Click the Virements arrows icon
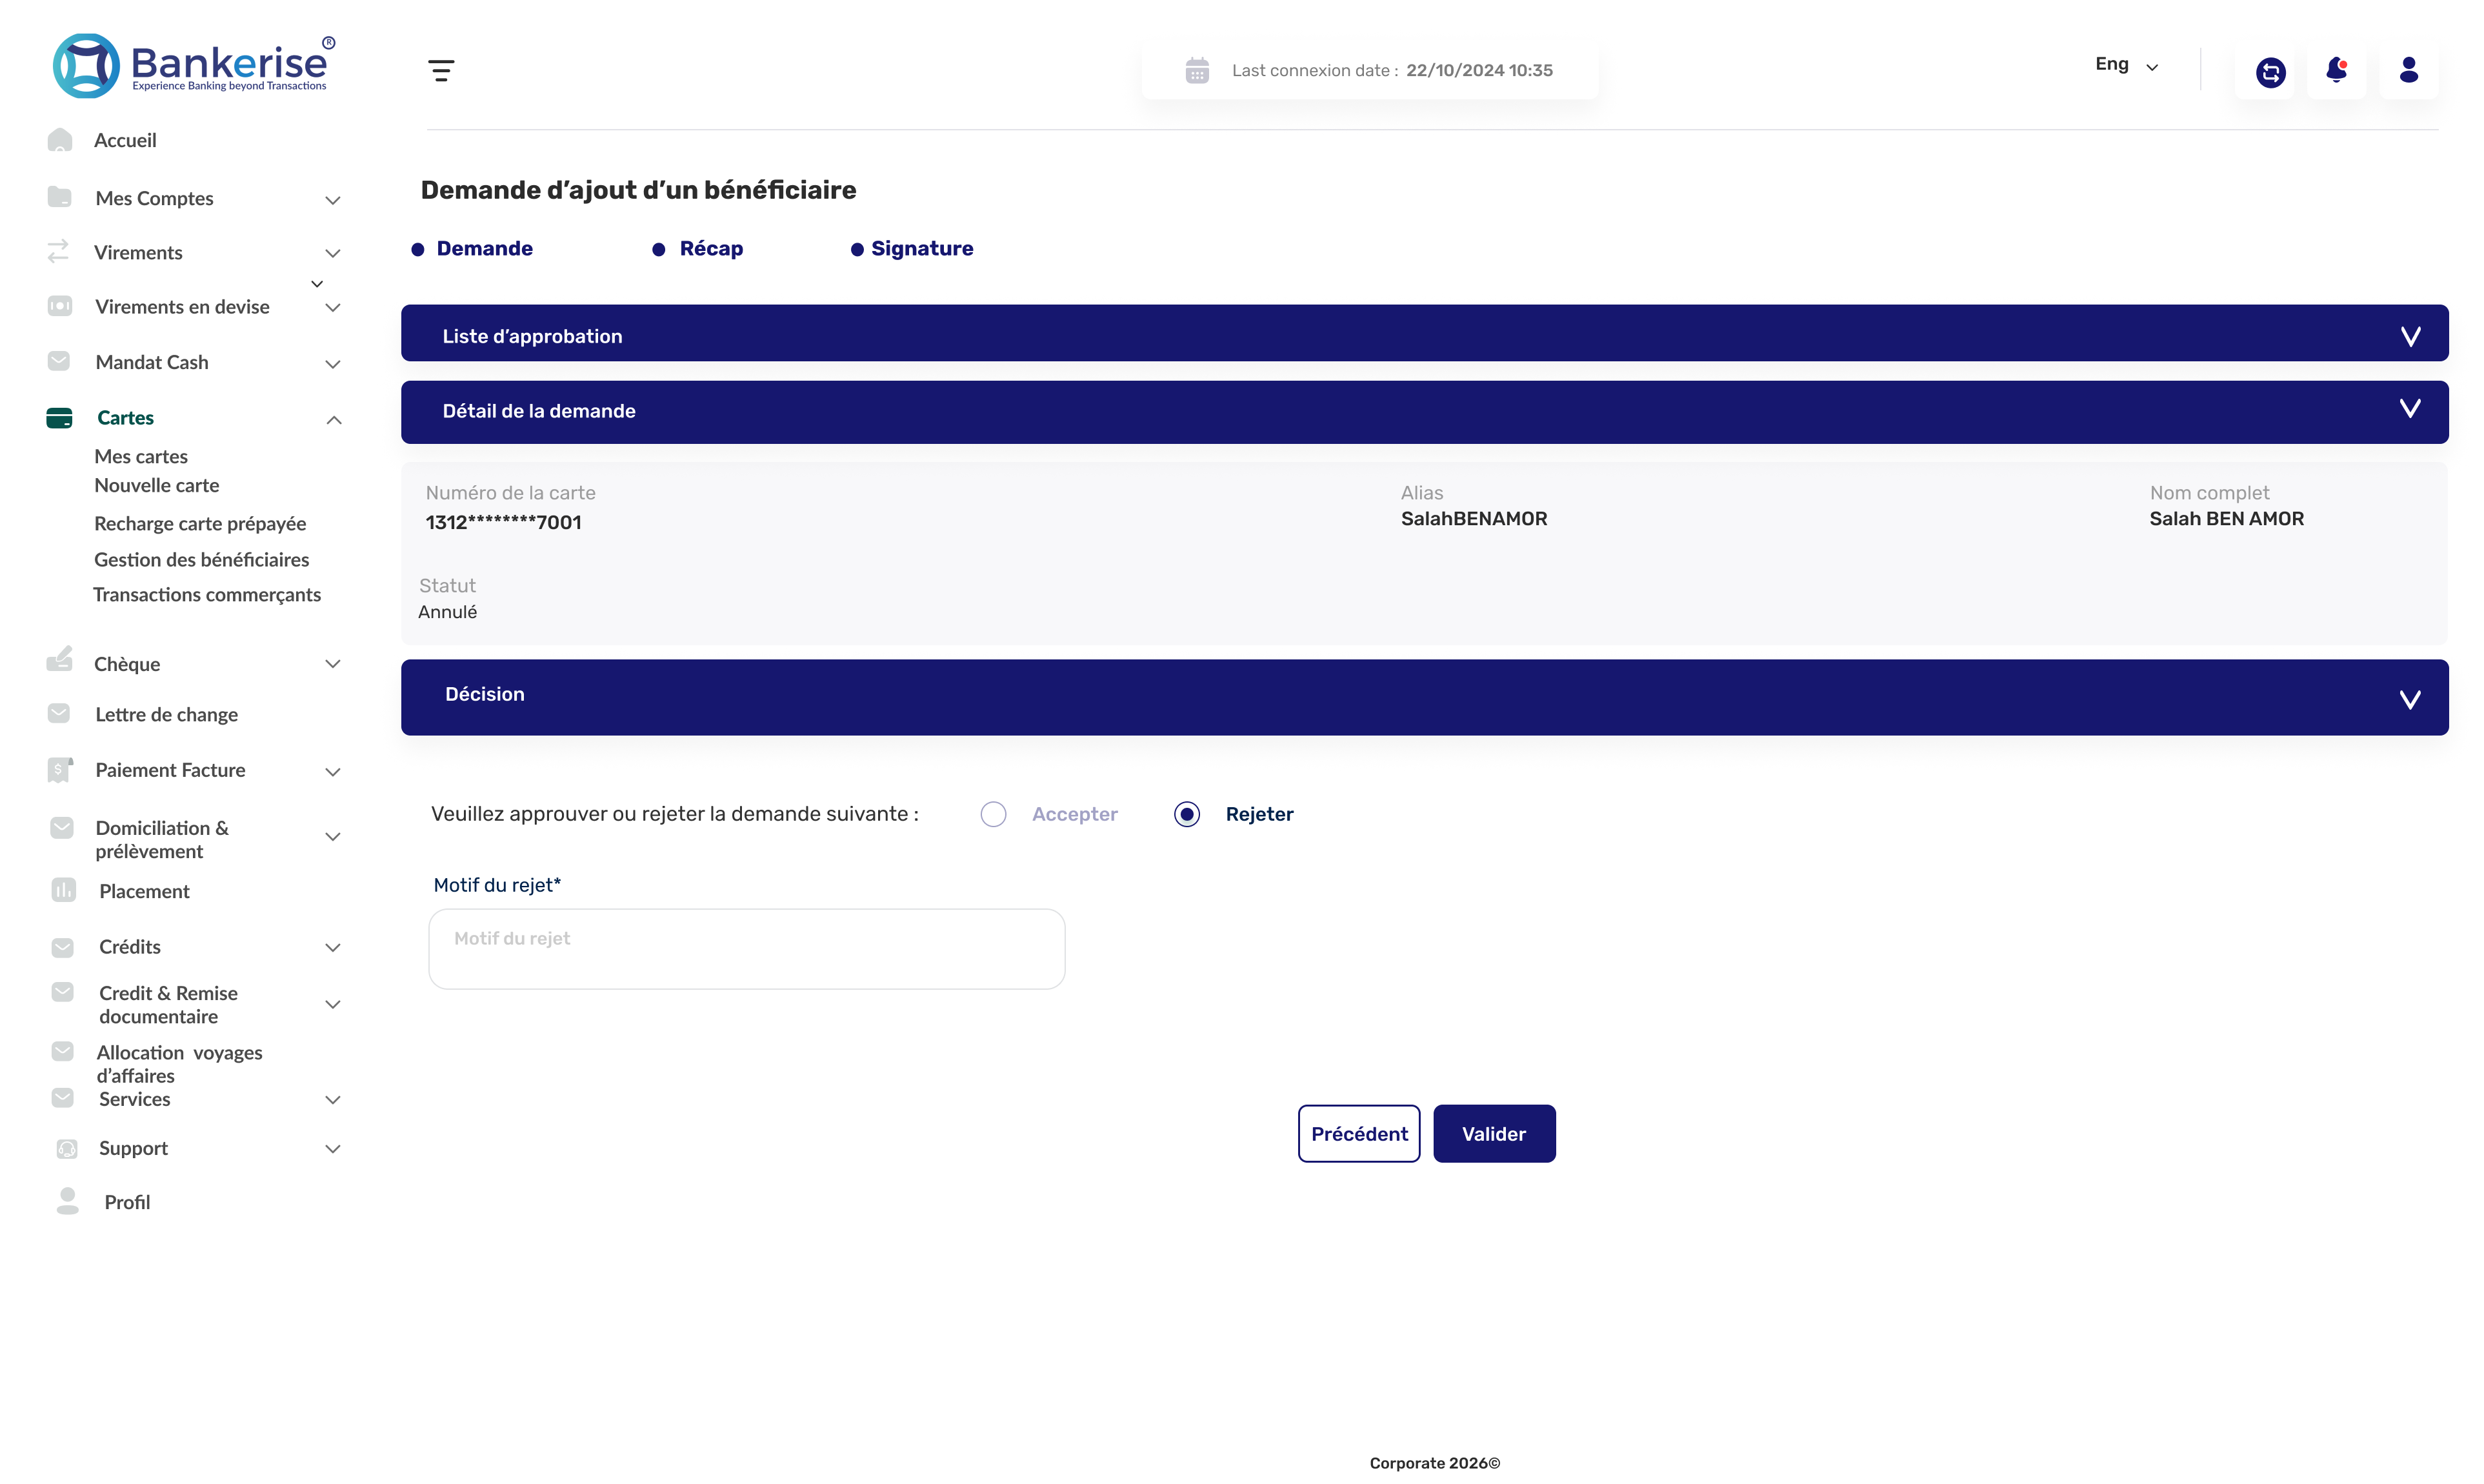This screenshot has width=2484, height=1484. click(x=58, y=250)
